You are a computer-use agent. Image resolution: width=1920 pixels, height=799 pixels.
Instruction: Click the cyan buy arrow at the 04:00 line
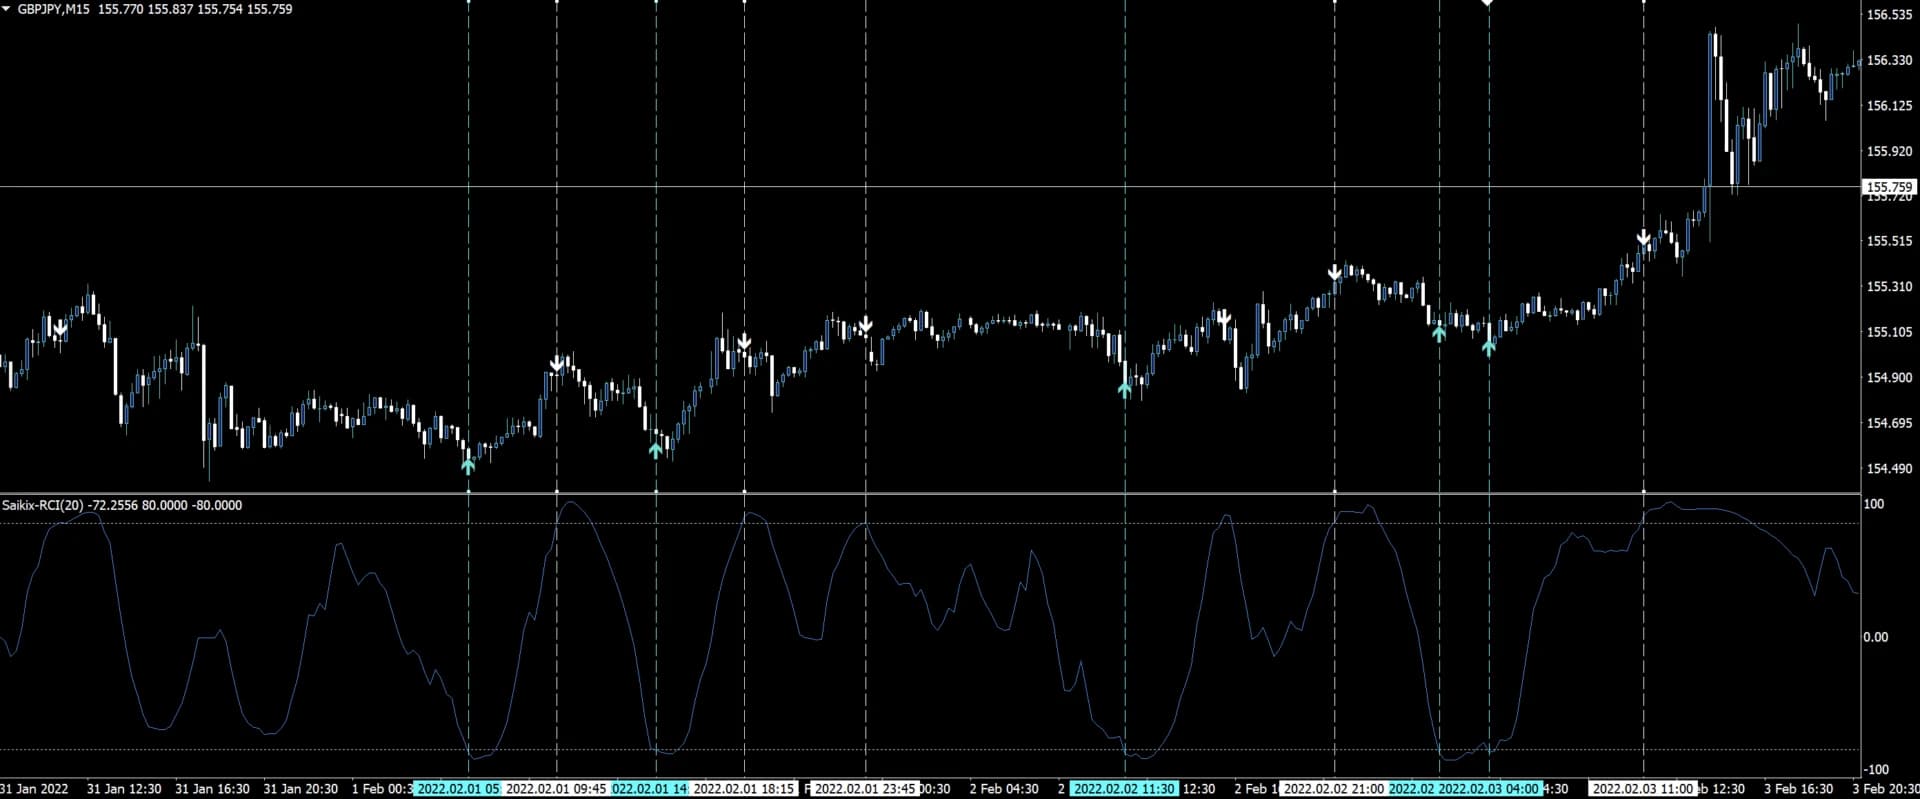(x=1488, y=347)
